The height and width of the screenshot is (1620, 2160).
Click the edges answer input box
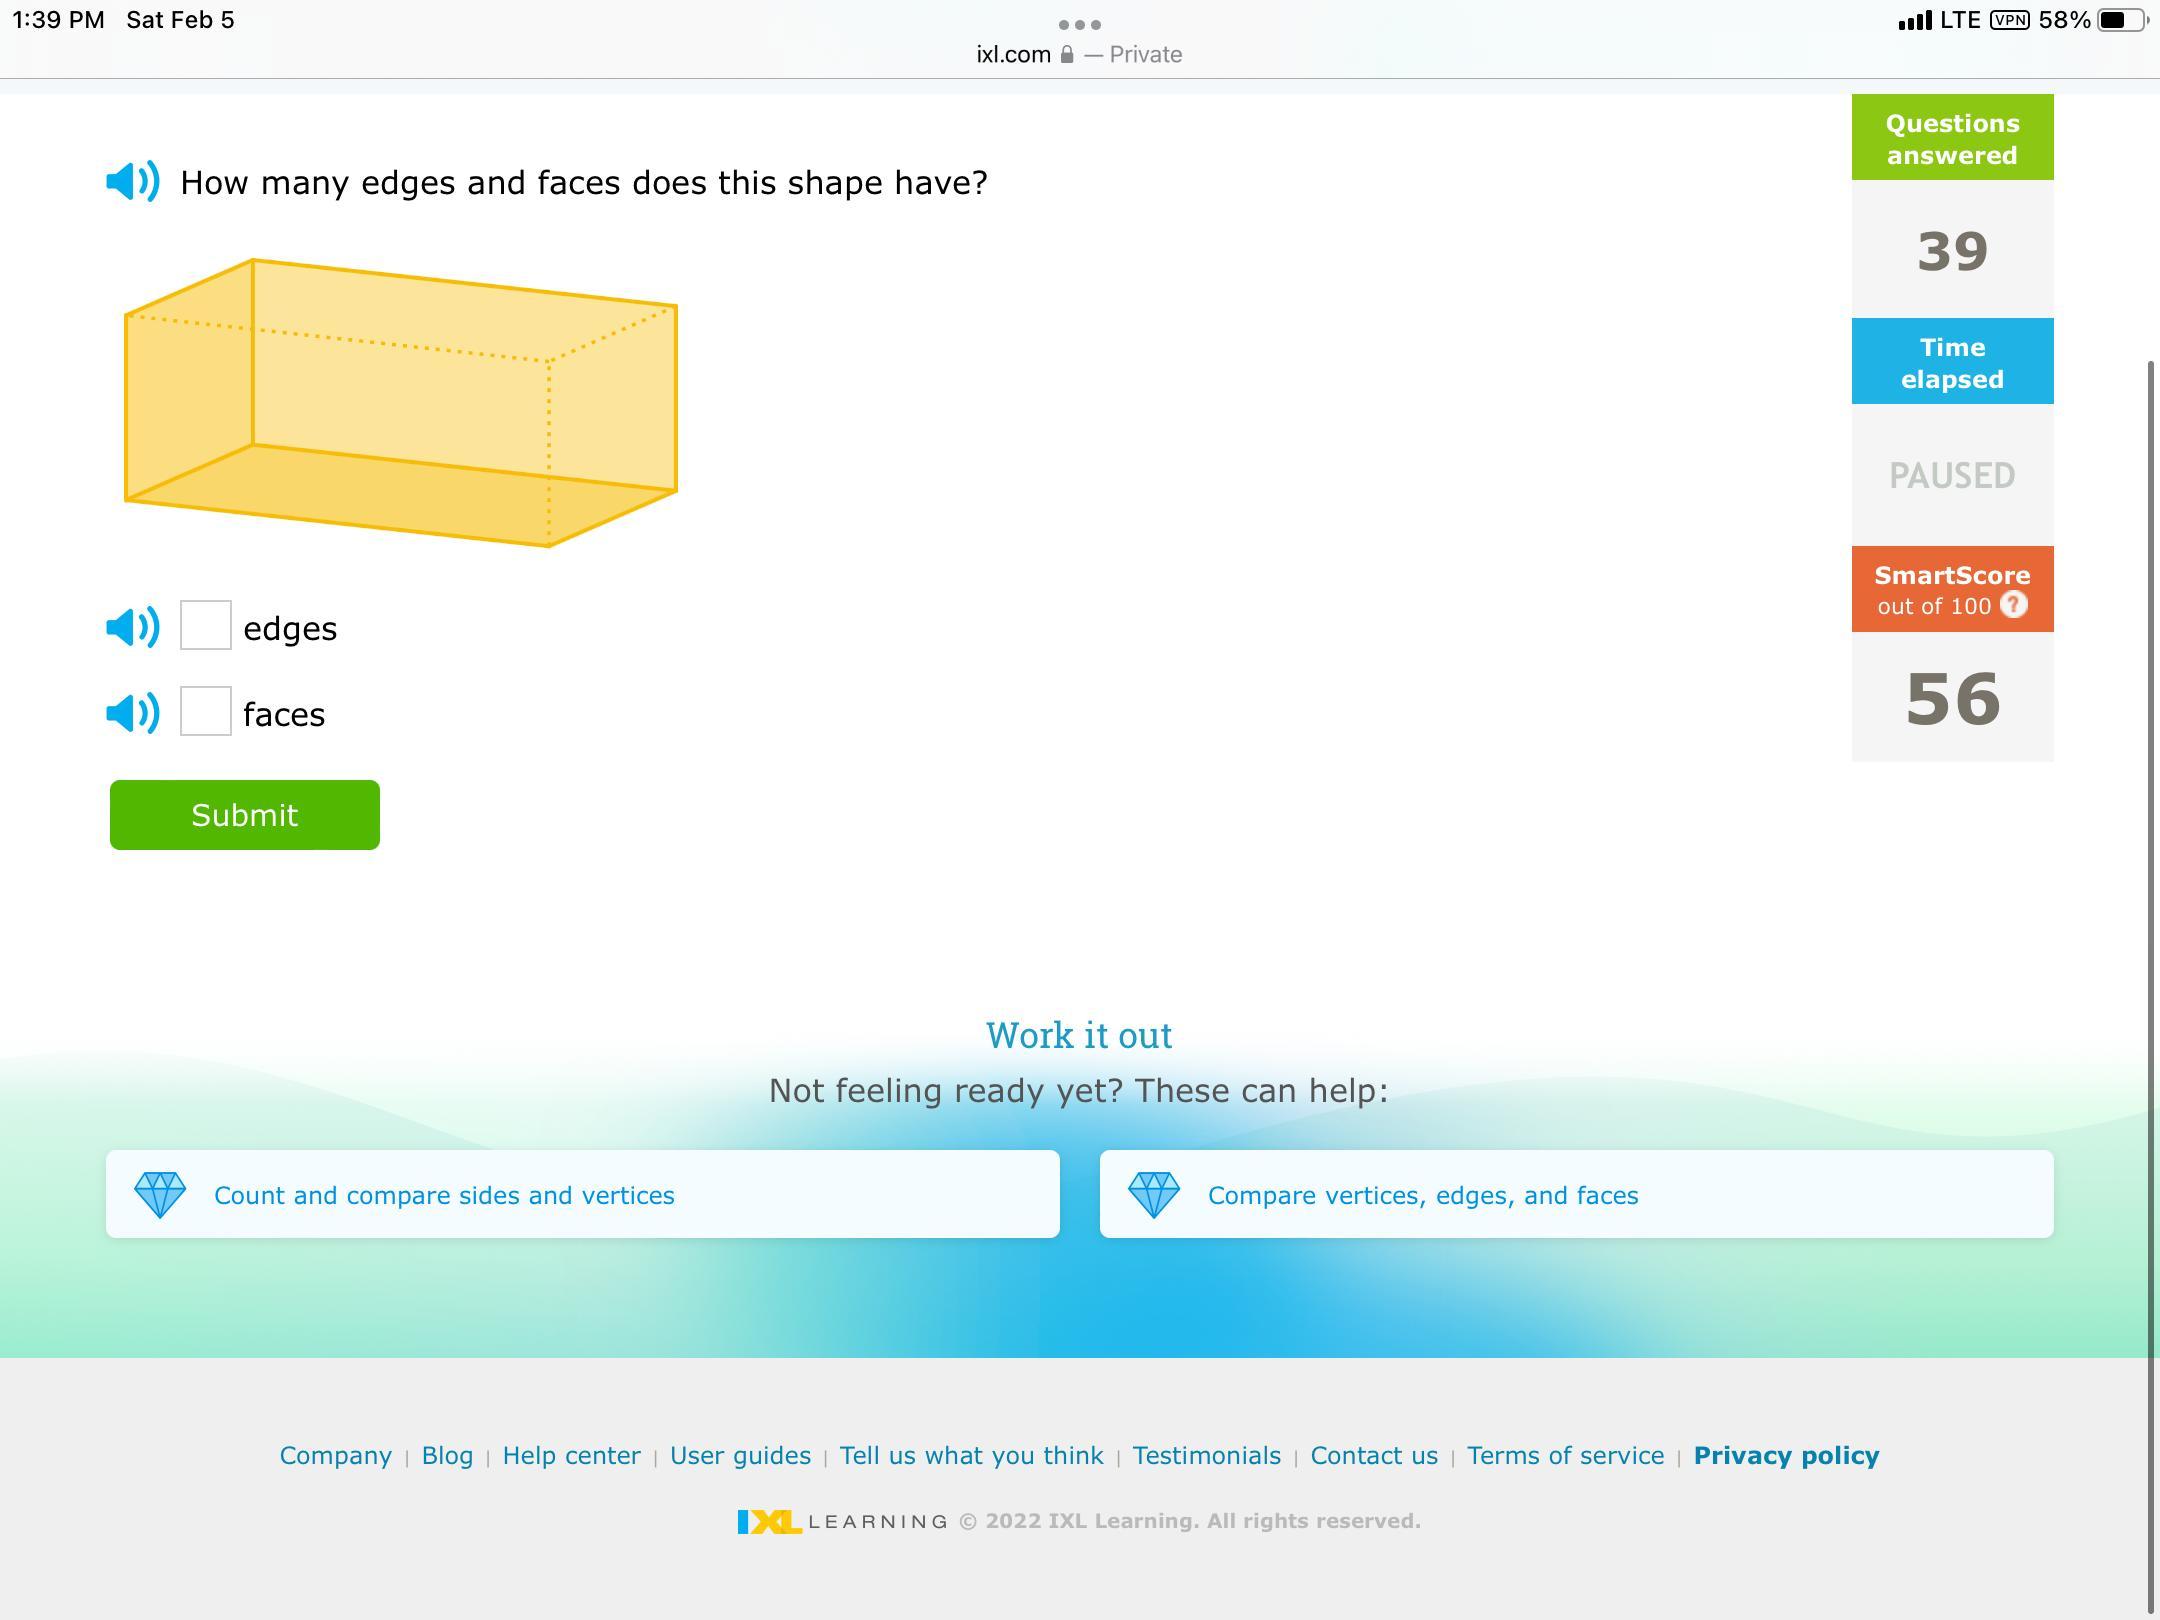pos(206,626)
